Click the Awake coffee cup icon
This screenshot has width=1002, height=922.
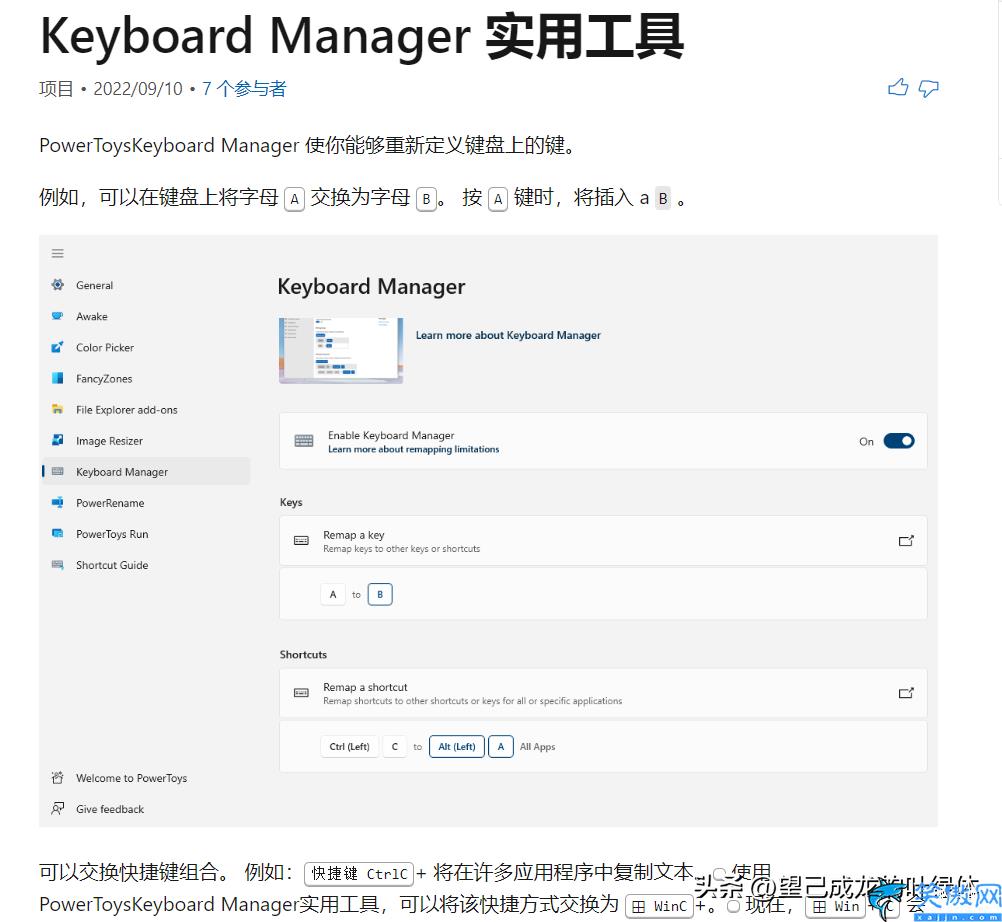point(58,316)
